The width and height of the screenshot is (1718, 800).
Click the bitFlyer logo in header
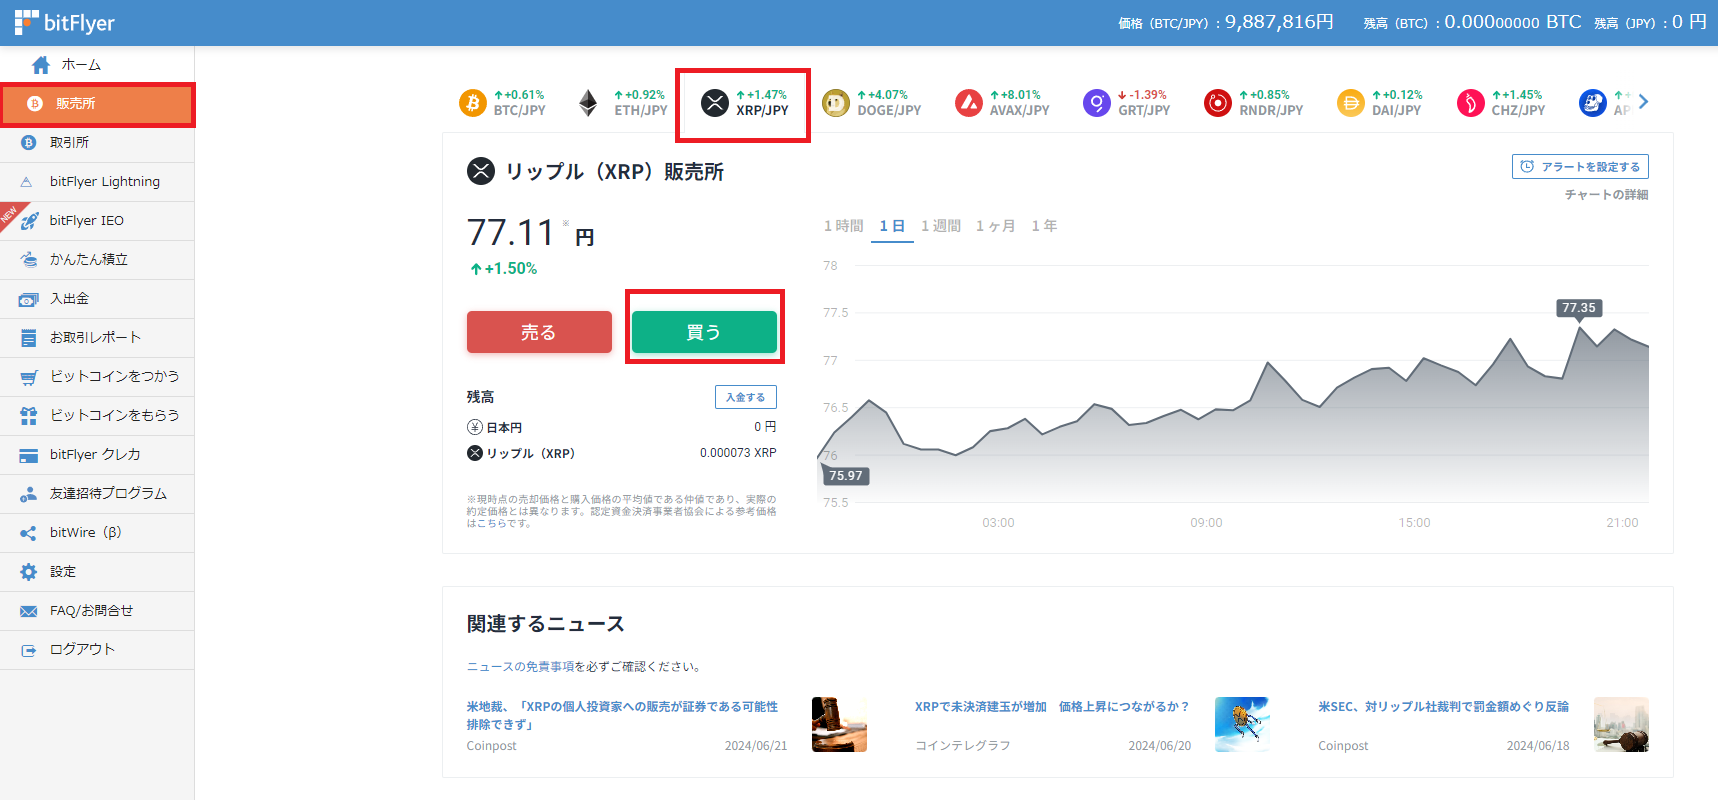click(65, 22)
